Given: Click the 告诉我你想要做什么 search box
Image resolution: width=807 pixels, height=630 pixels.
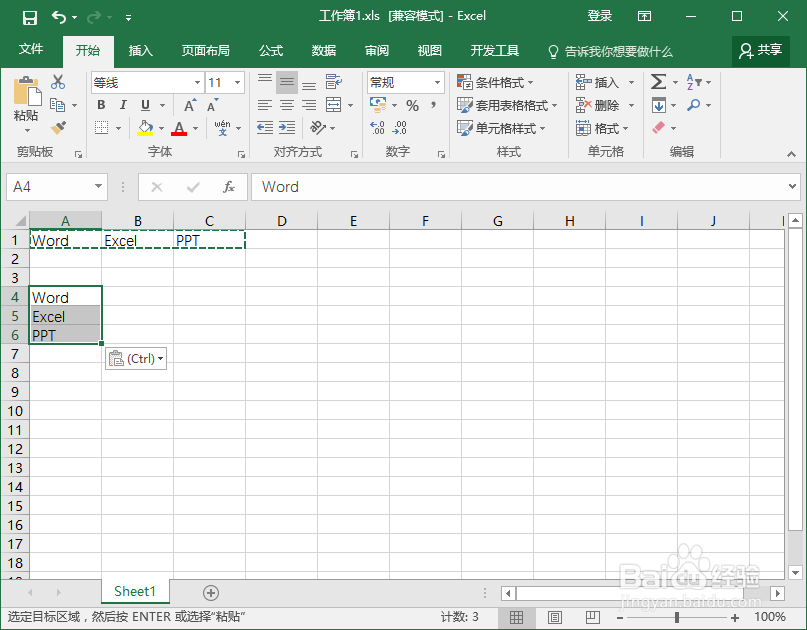Looking at the screenshot, I should pyautogui.click(x=610, y=51).
